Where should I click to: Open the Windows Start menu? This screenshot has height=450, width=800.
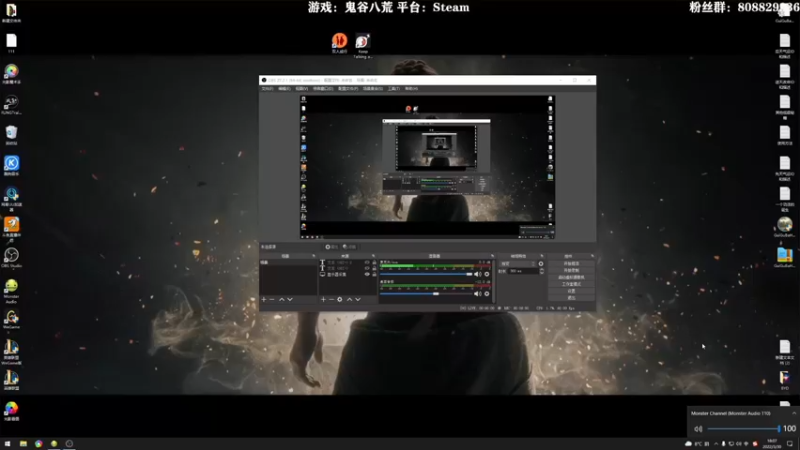(7, 444)
